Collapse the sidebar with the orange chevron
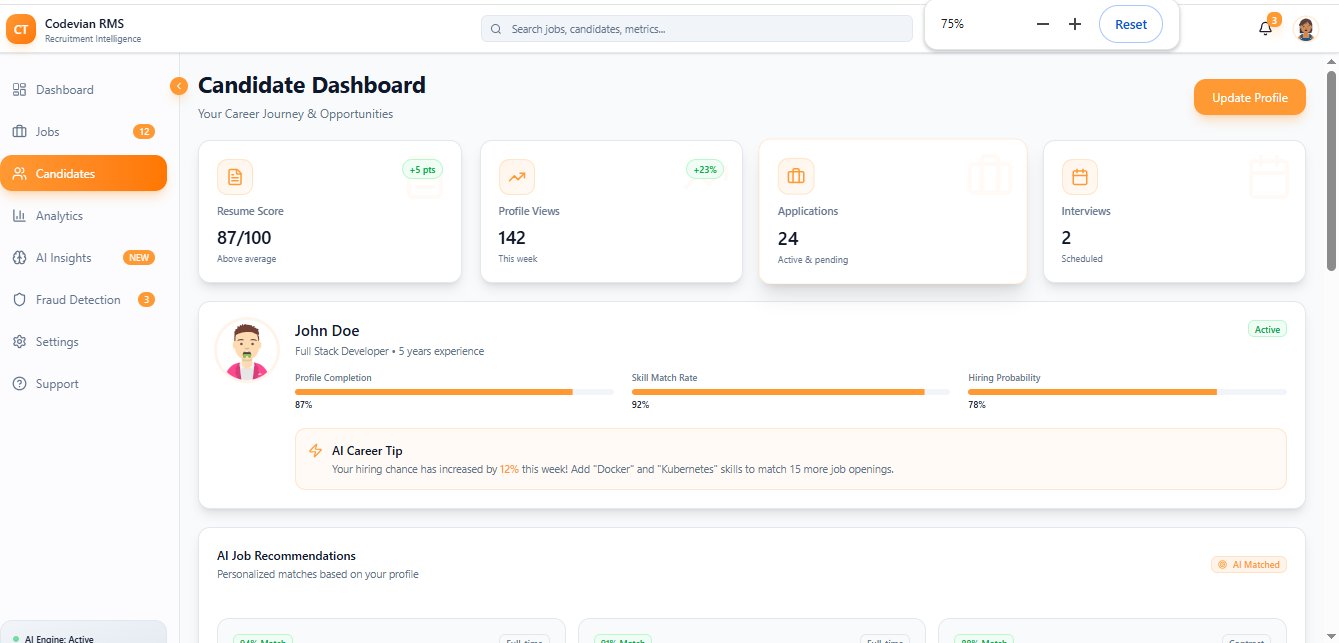 [x=179, y=86]
